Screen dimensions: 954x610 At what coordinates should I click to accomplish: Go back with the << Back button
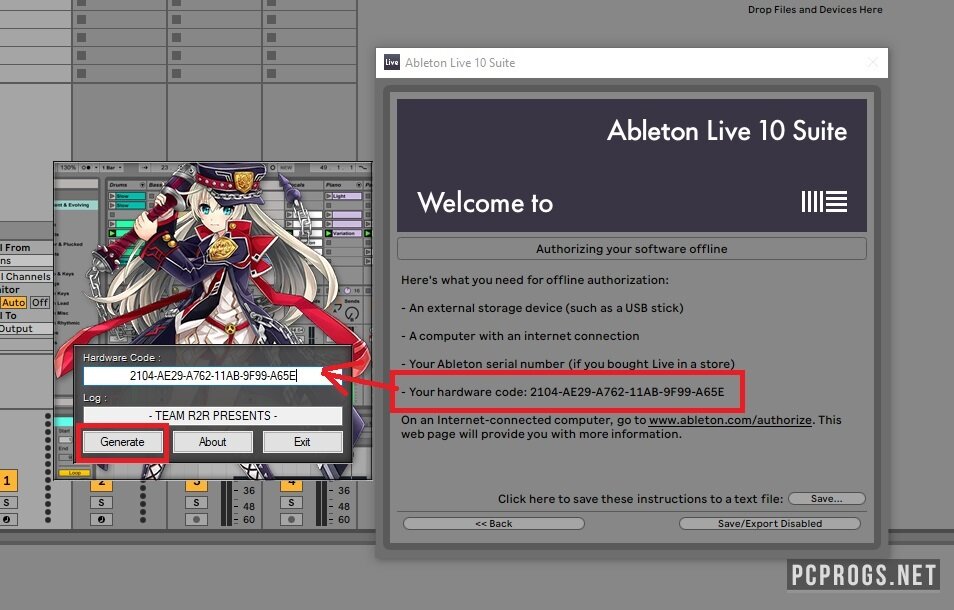493,523
